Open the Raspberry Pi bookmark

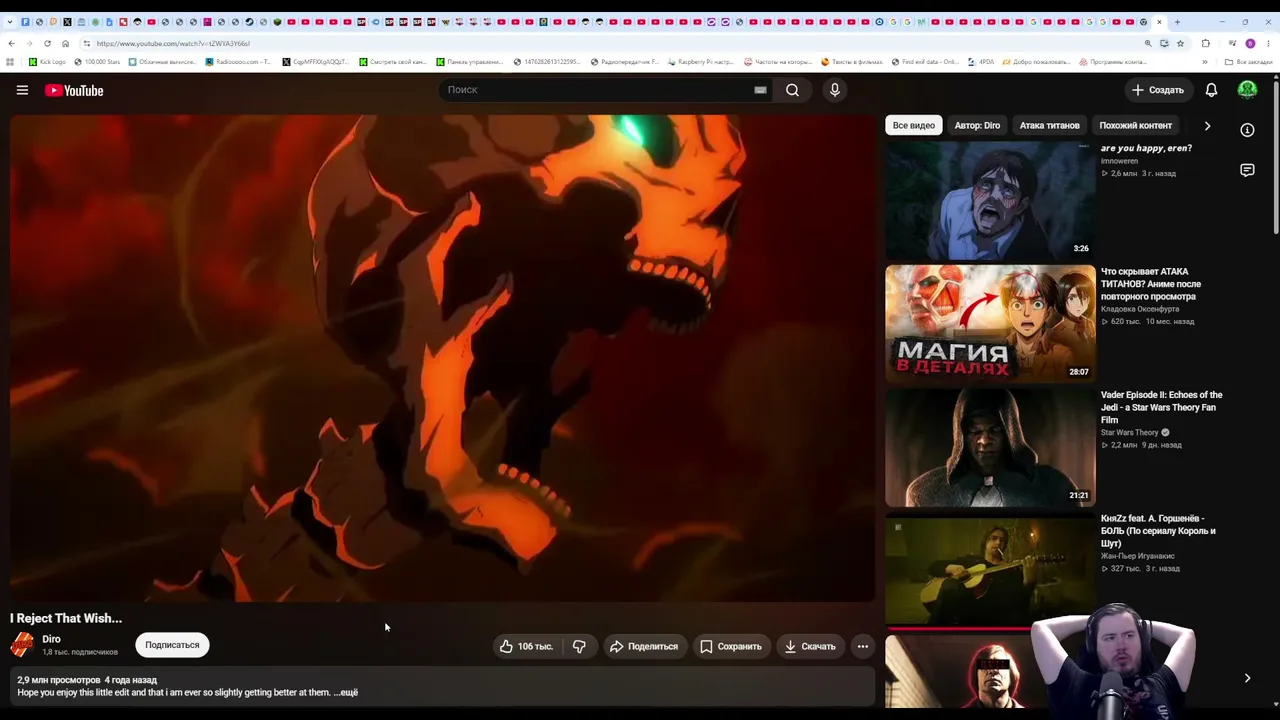(700, 62)
